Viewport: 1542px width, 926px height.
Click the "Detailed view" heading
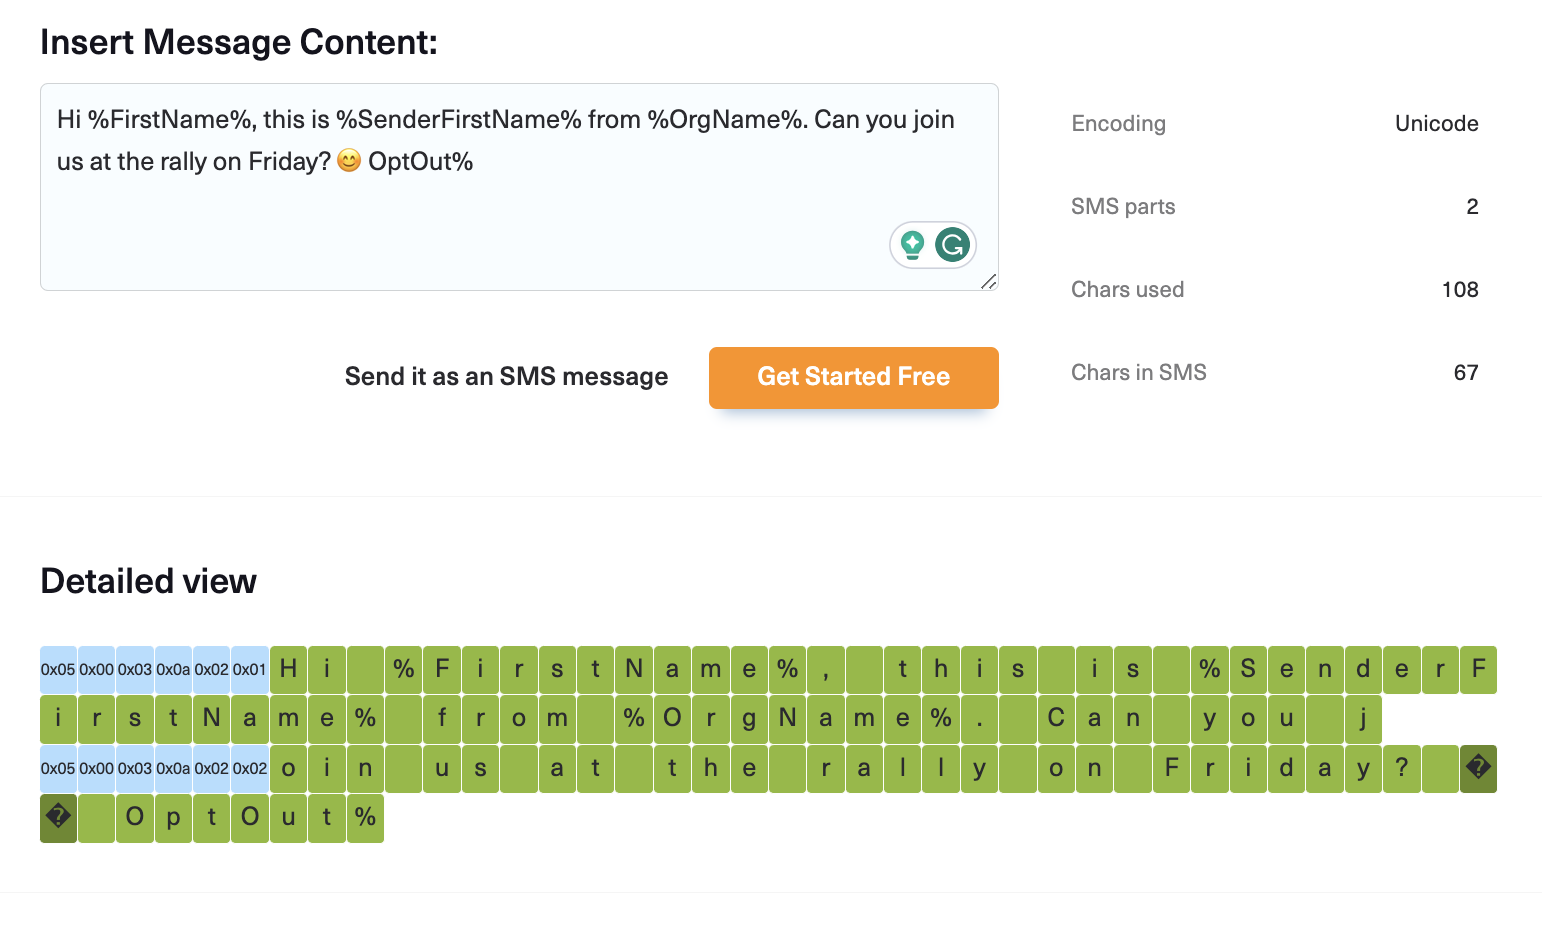click(147, 581)
